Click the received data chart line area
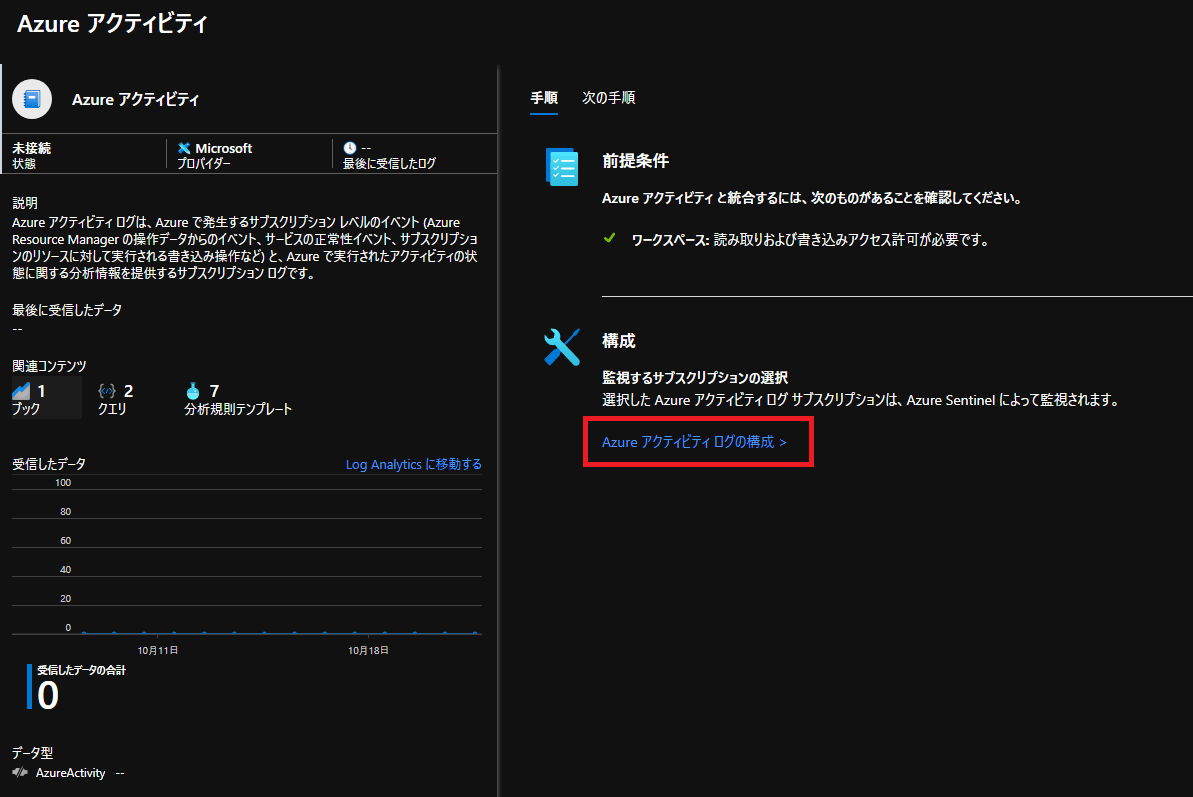This screenshot has width=1193, height=797. 278,632
